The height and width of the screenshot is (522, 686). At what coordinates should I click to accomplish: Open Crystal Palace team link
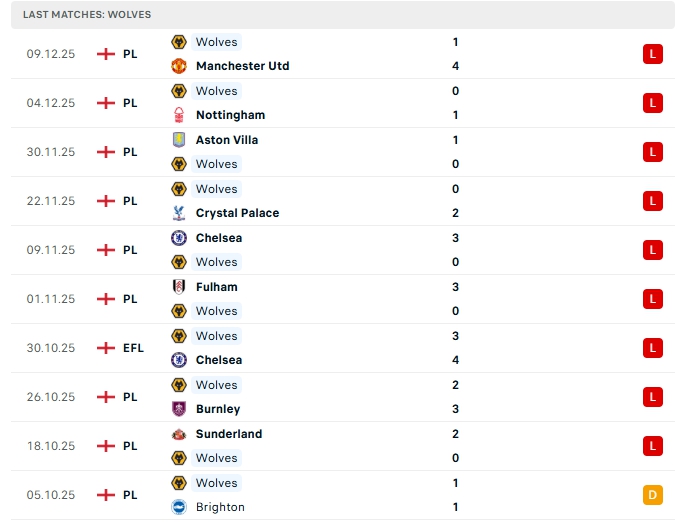tap(237, 213)
